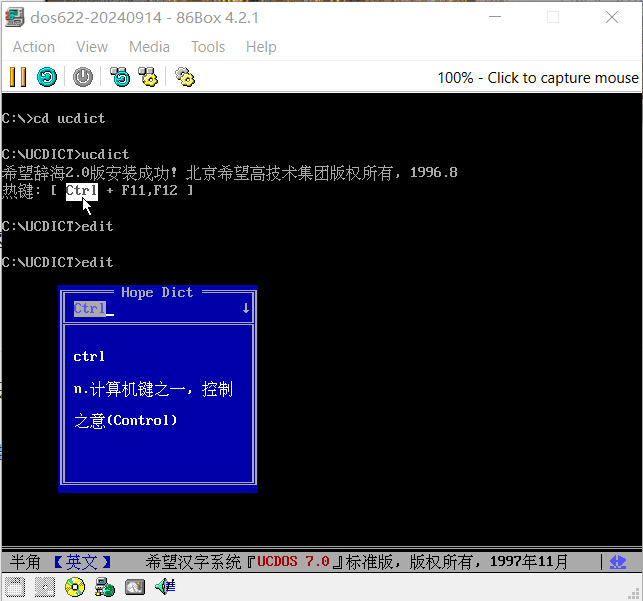Open the Help menu
Image resolution: width=643 pixels, height=601 pixels.
point(261,47)
